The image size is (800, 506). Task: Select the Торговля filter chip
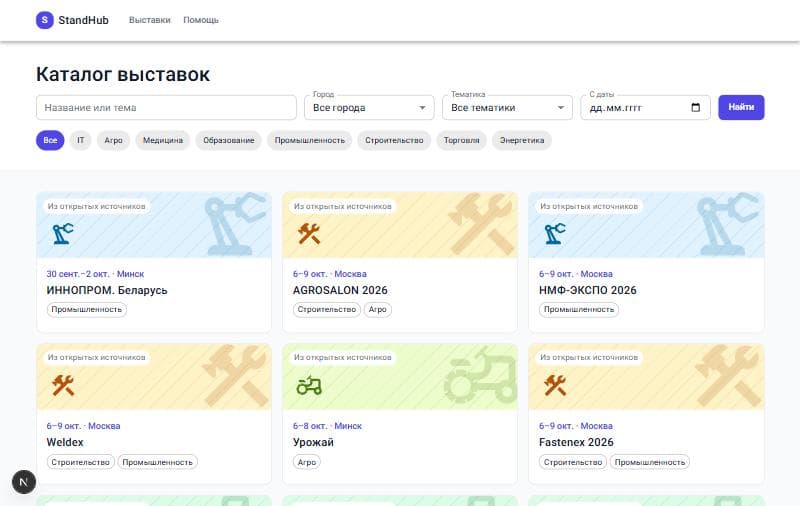[x=462, y=140]
